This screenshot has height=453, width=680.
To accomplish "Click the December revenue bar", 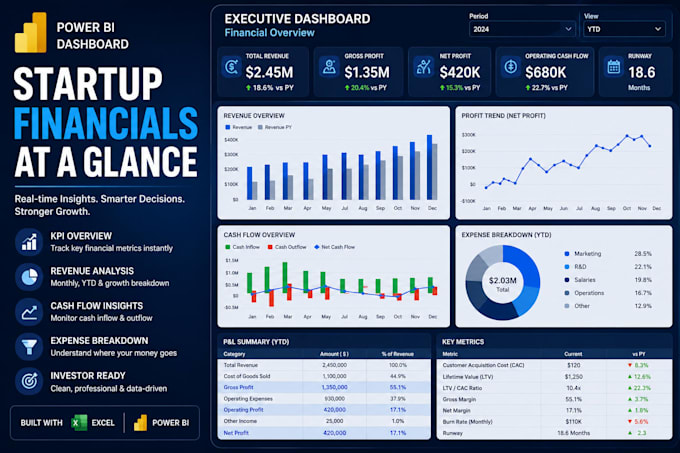I will coord(429,167).
